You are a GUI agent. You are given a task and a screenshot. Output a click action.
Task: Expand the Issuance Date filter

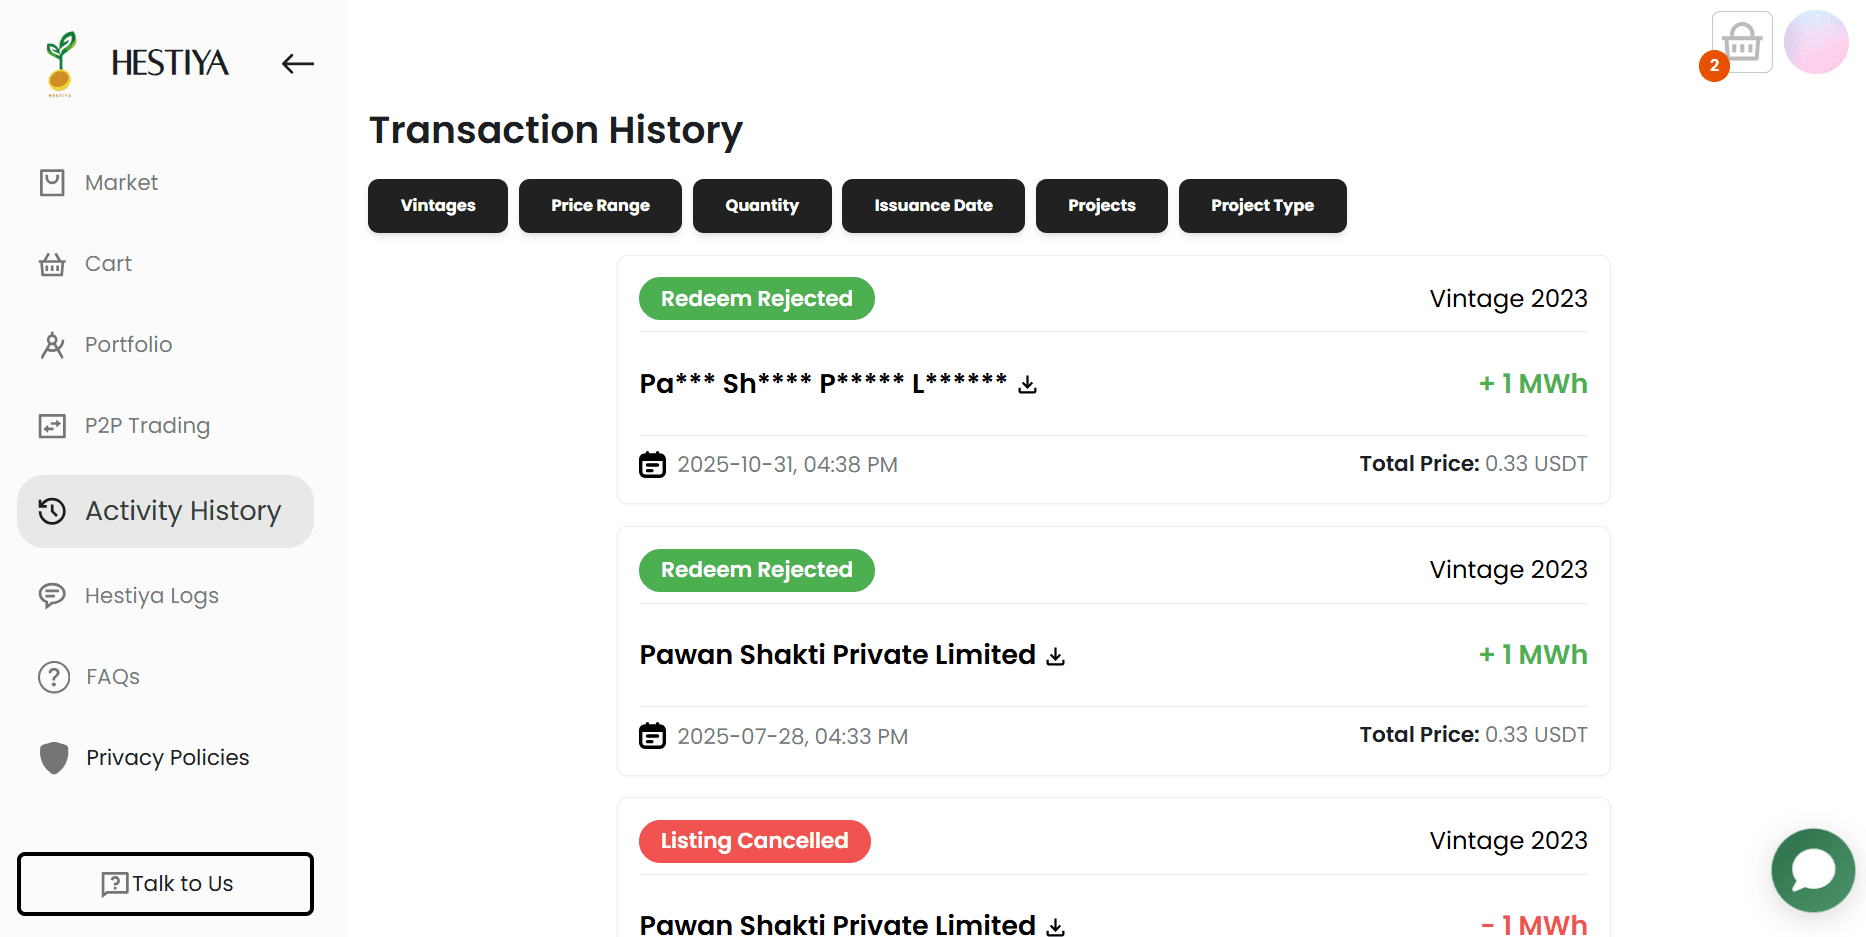click(932, 206)
